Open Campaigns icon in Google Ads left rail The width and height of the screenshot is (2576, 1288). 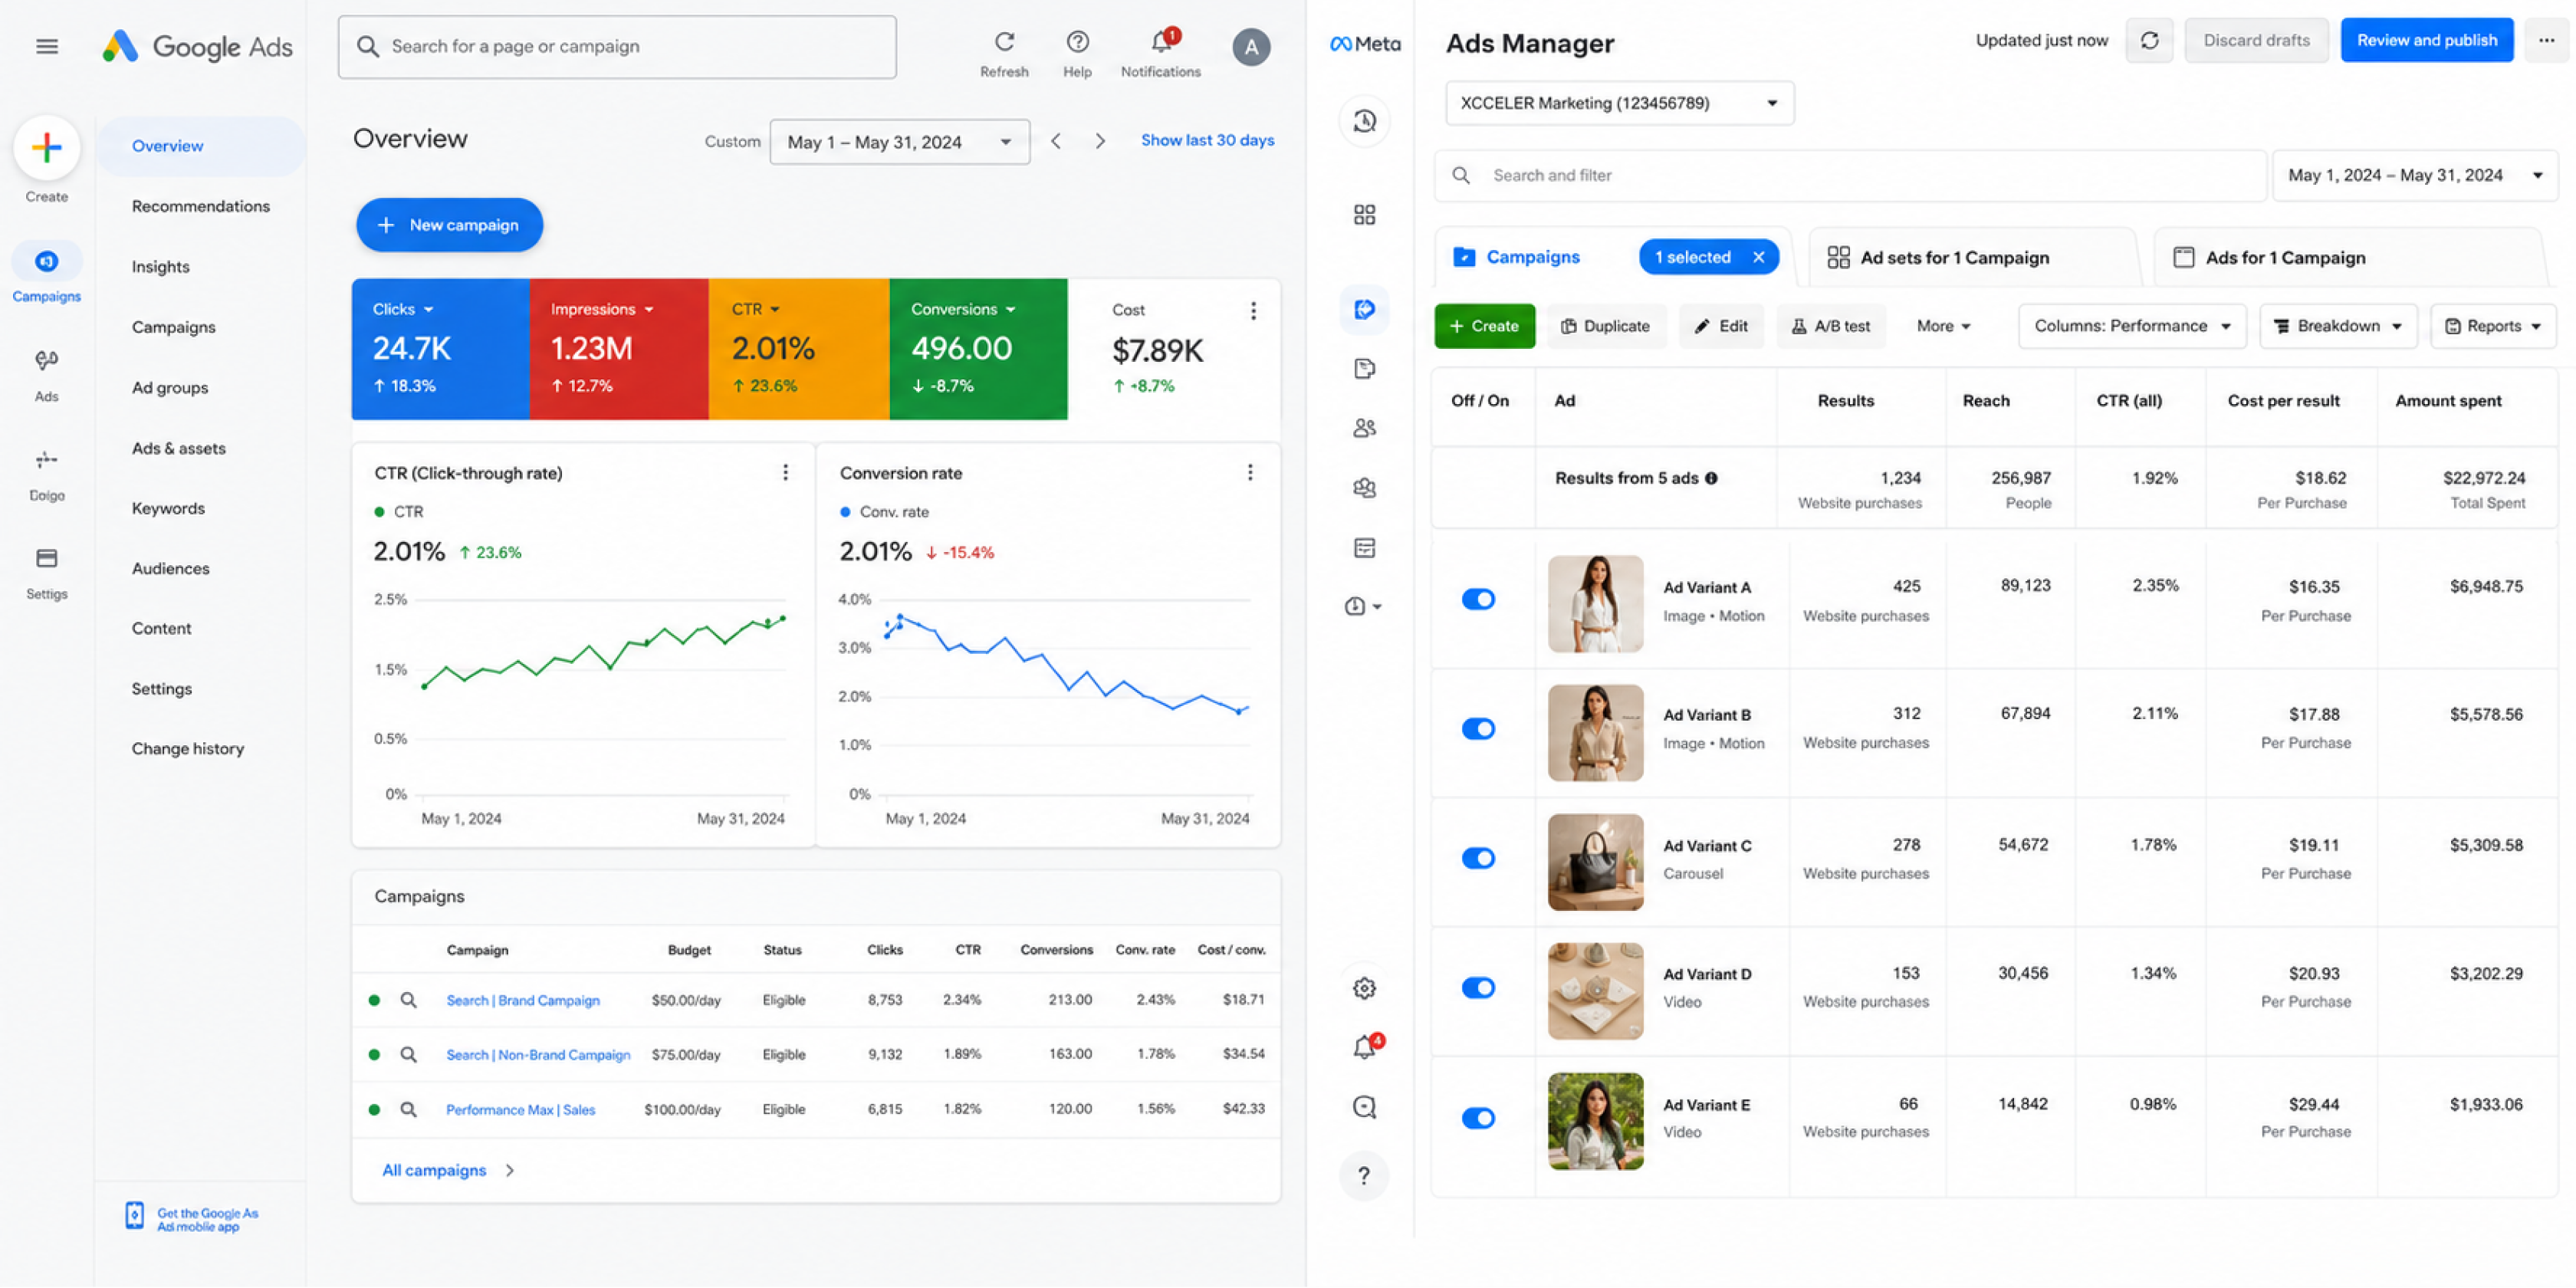pos(46,262)
